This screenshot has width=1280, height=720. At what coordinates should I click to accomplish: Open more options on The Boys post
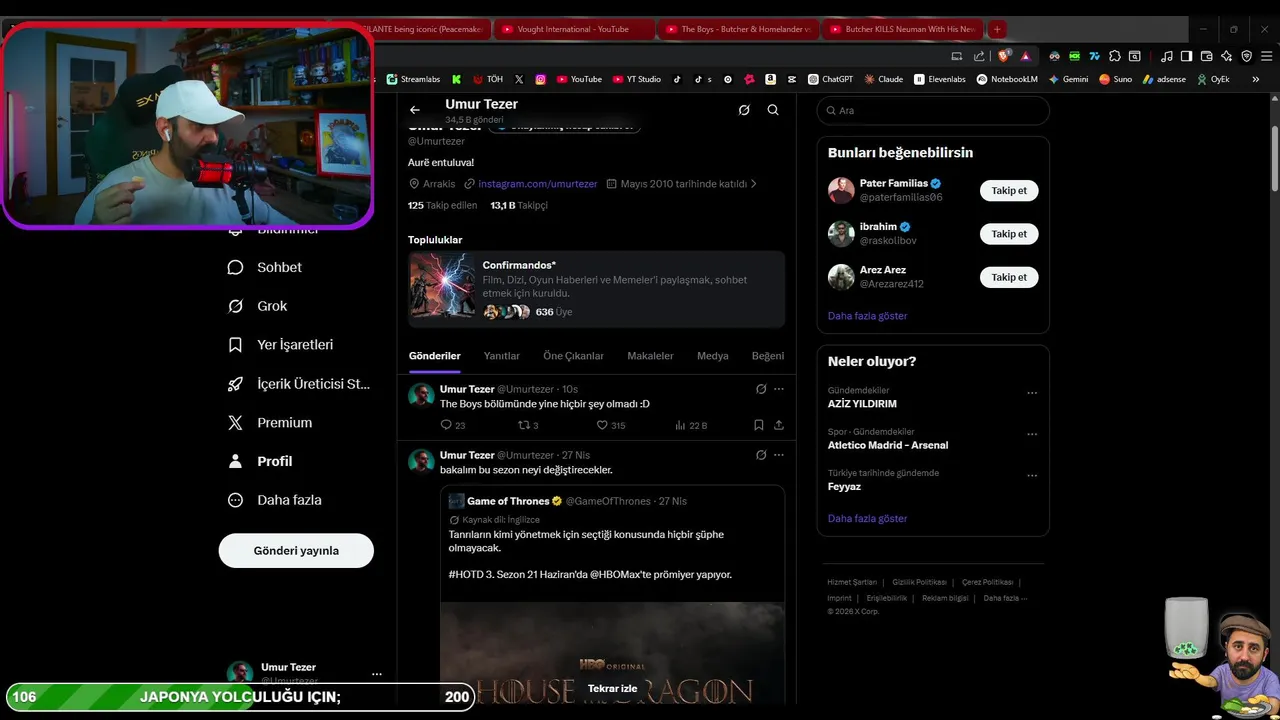pyautogui.click(x=779, y=389)
